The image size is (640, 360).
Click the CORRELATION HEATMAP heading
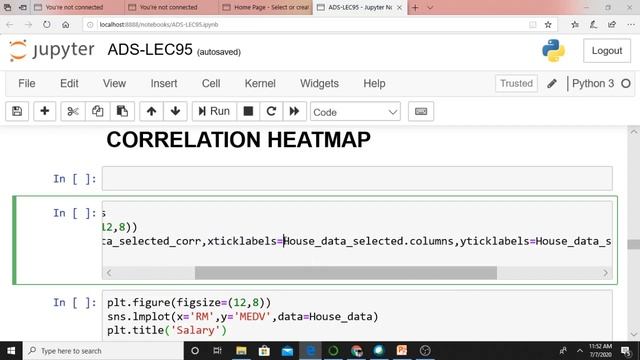pyautogui.click(x=238, y=140)
